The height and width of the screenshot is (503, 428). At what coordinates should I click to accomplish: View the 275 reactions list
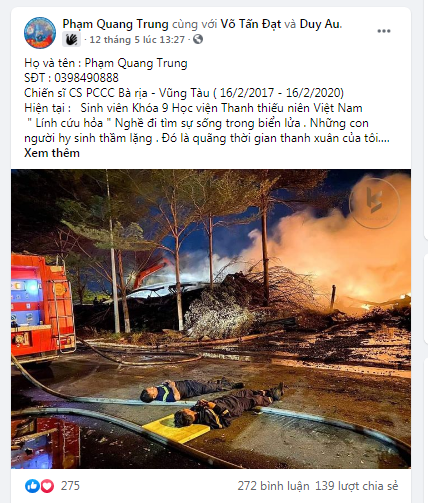point(70,486)
